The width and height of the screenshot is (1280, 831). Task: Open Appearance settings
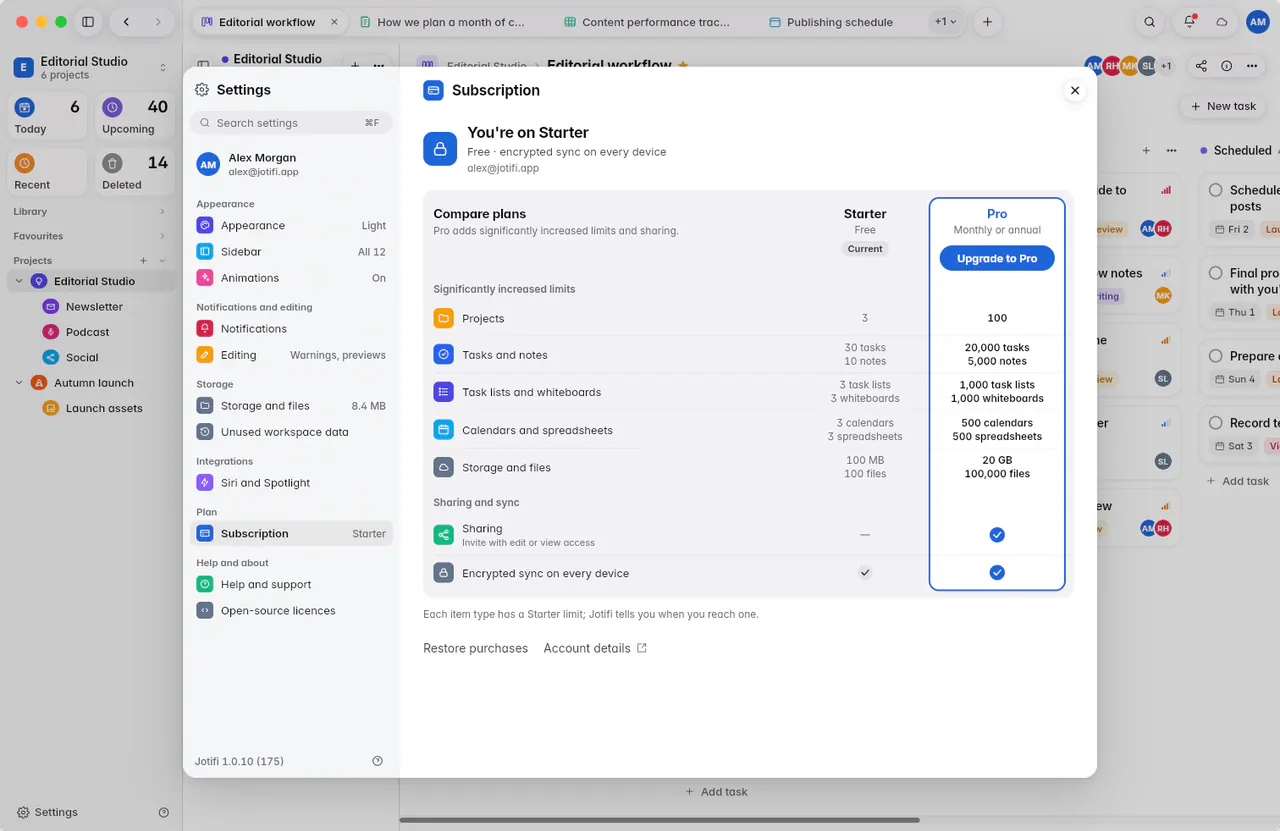[x=291, y=226]
